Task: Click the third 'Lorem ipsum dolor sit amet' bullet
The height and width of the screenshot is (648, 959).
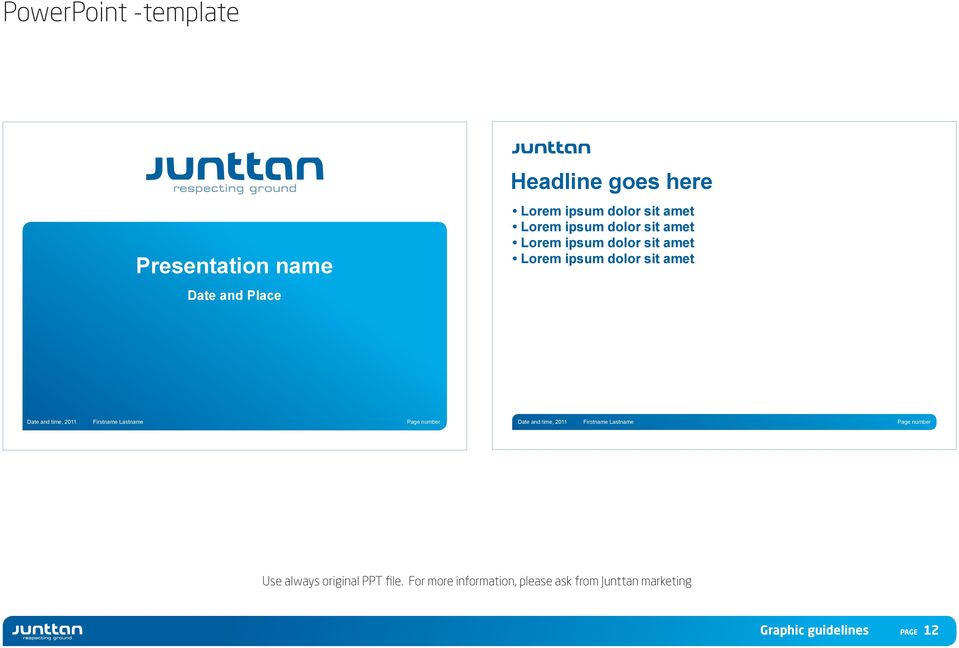Action: [604, 243]
